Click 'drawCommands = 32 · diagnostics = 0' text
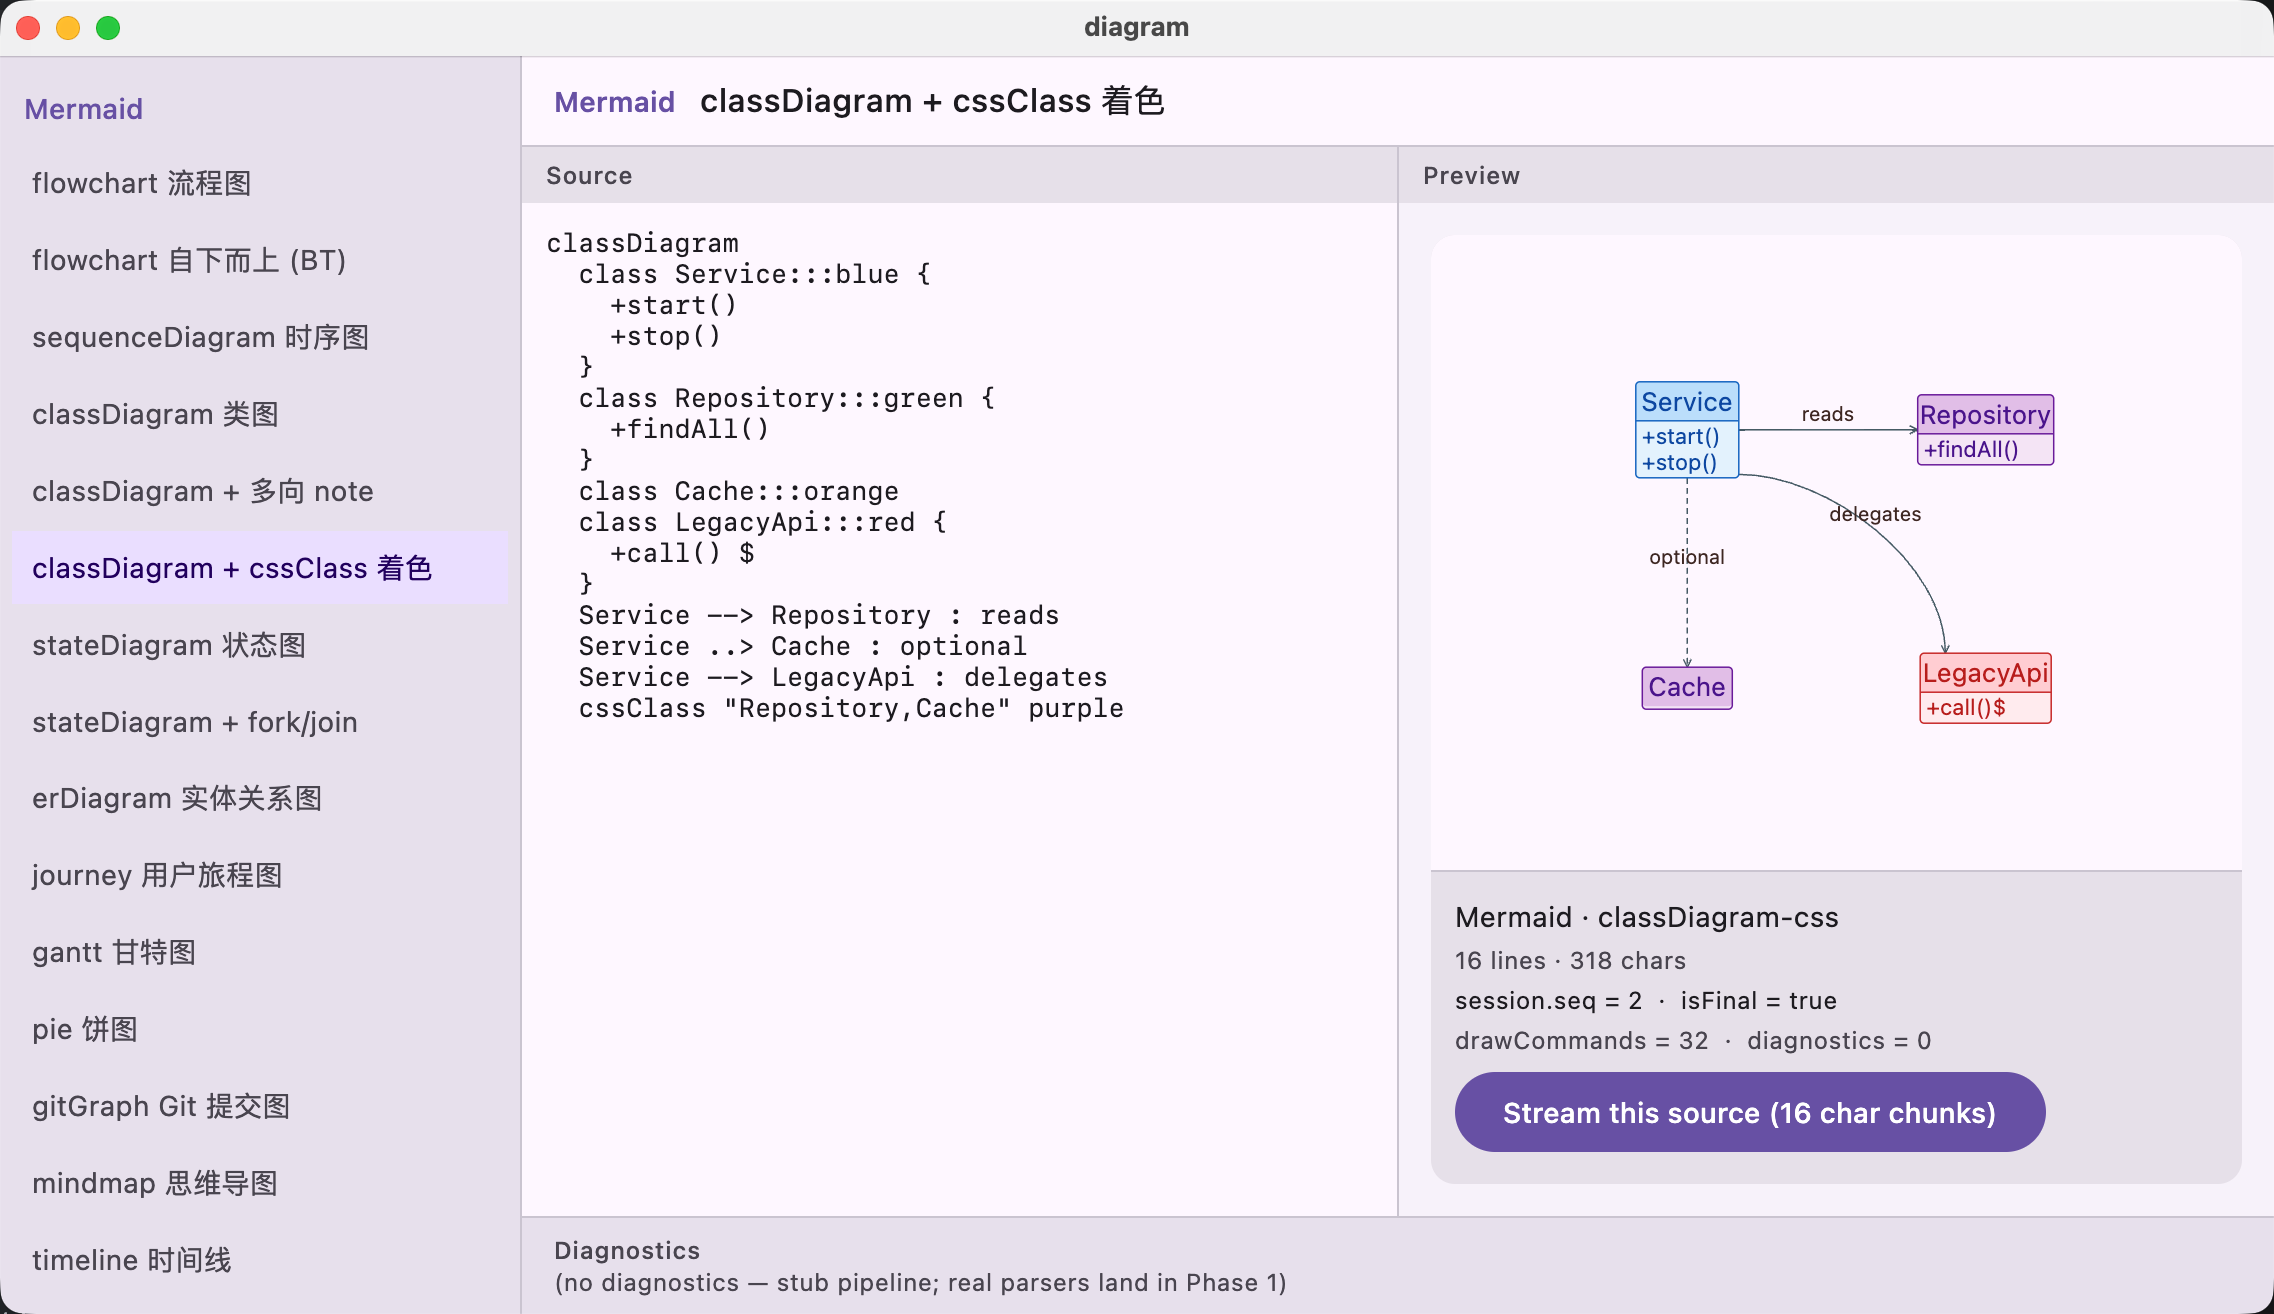The image size is (2274, 1314). click(1693, 1041)
